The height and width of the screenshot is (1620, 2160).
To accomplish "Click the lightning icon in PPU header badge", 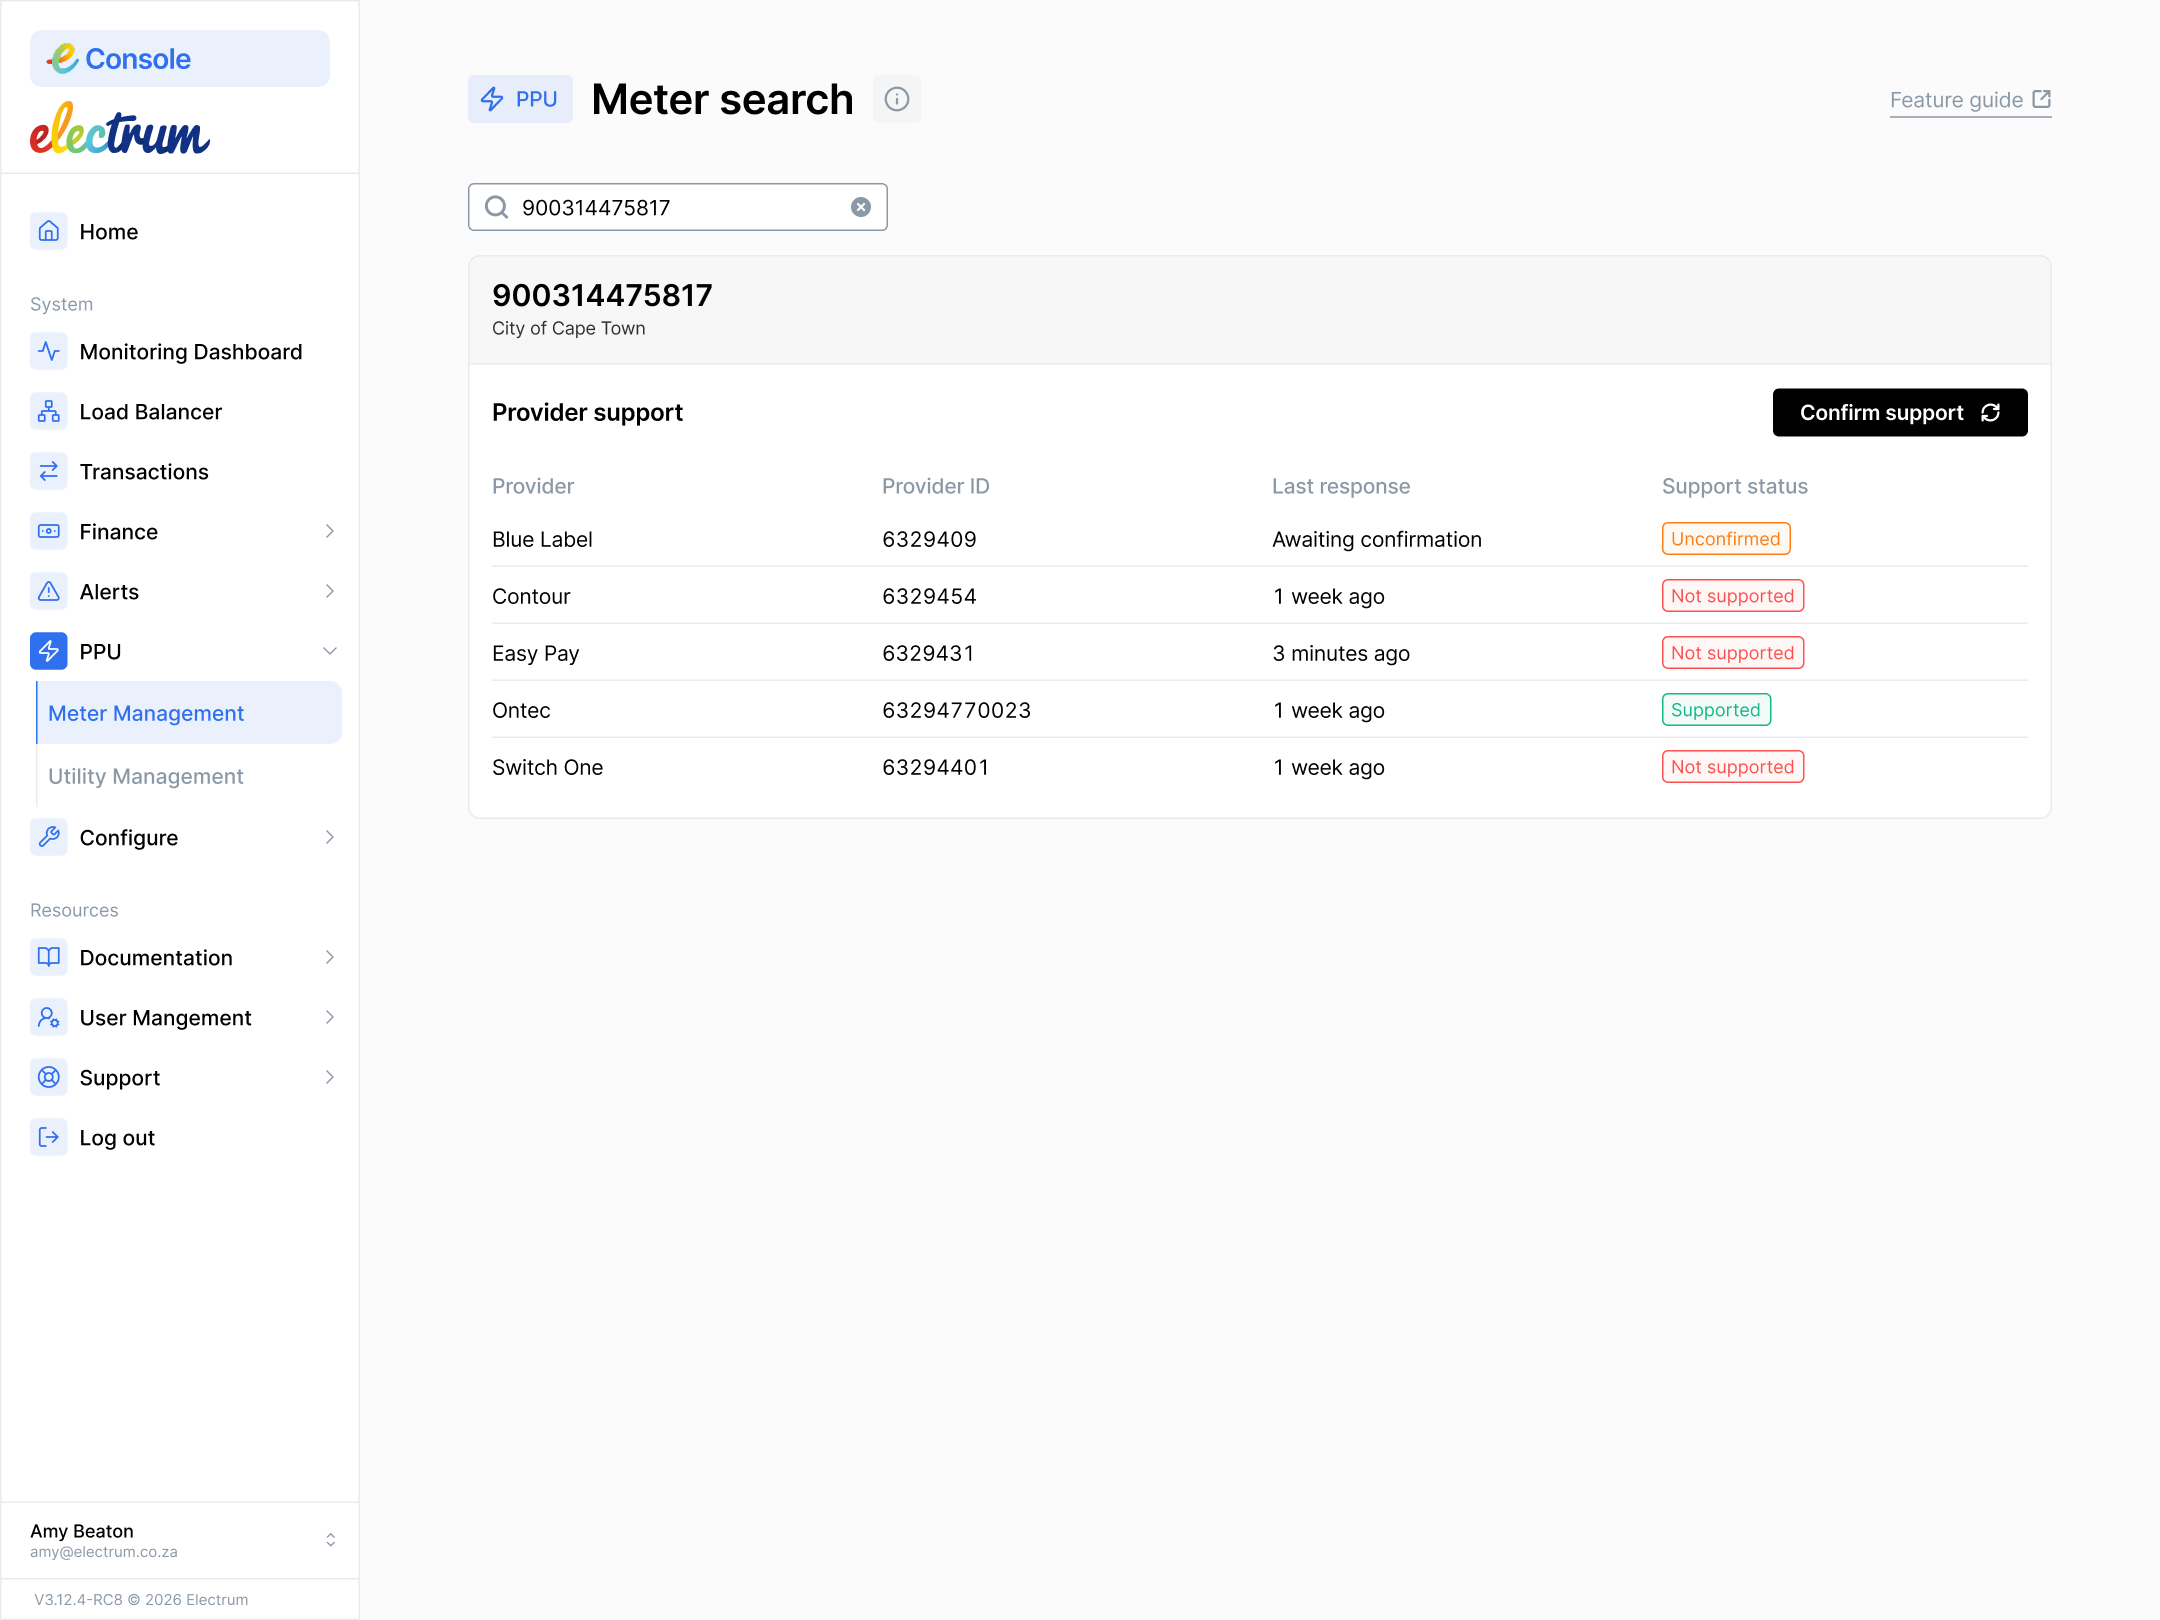I will coord(492,99).
